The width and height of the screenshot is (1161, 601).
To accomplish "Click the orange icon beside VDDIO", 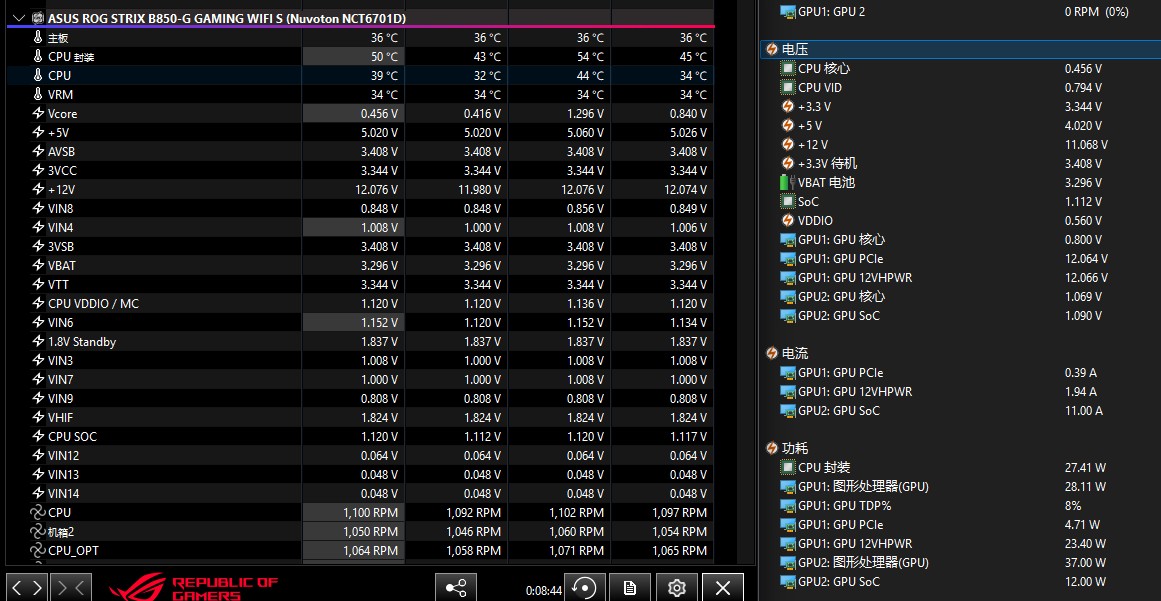I will click(788, 221).
